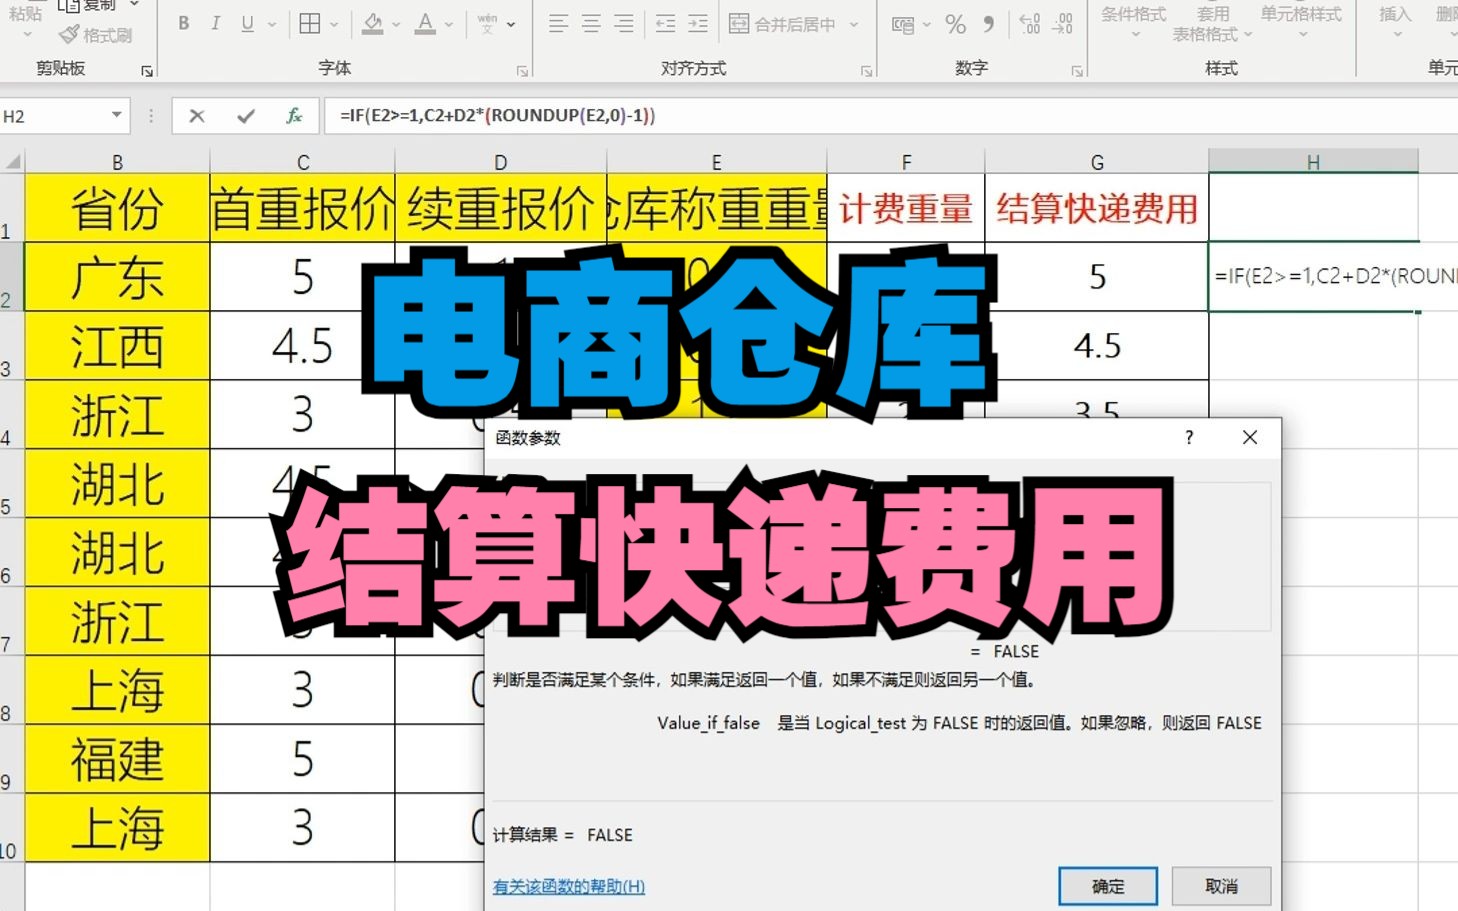Cancel formula entry with X icon
The image size is (1458, 911).
click(197, 116)
